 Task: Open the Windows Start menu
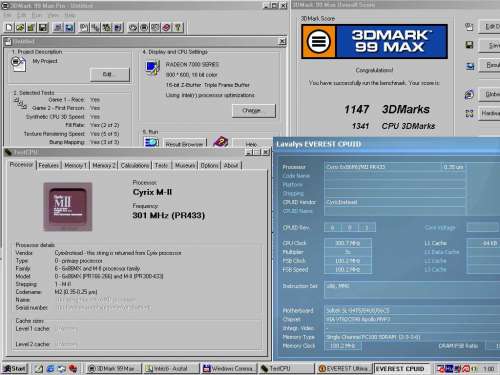click(15, 368)
